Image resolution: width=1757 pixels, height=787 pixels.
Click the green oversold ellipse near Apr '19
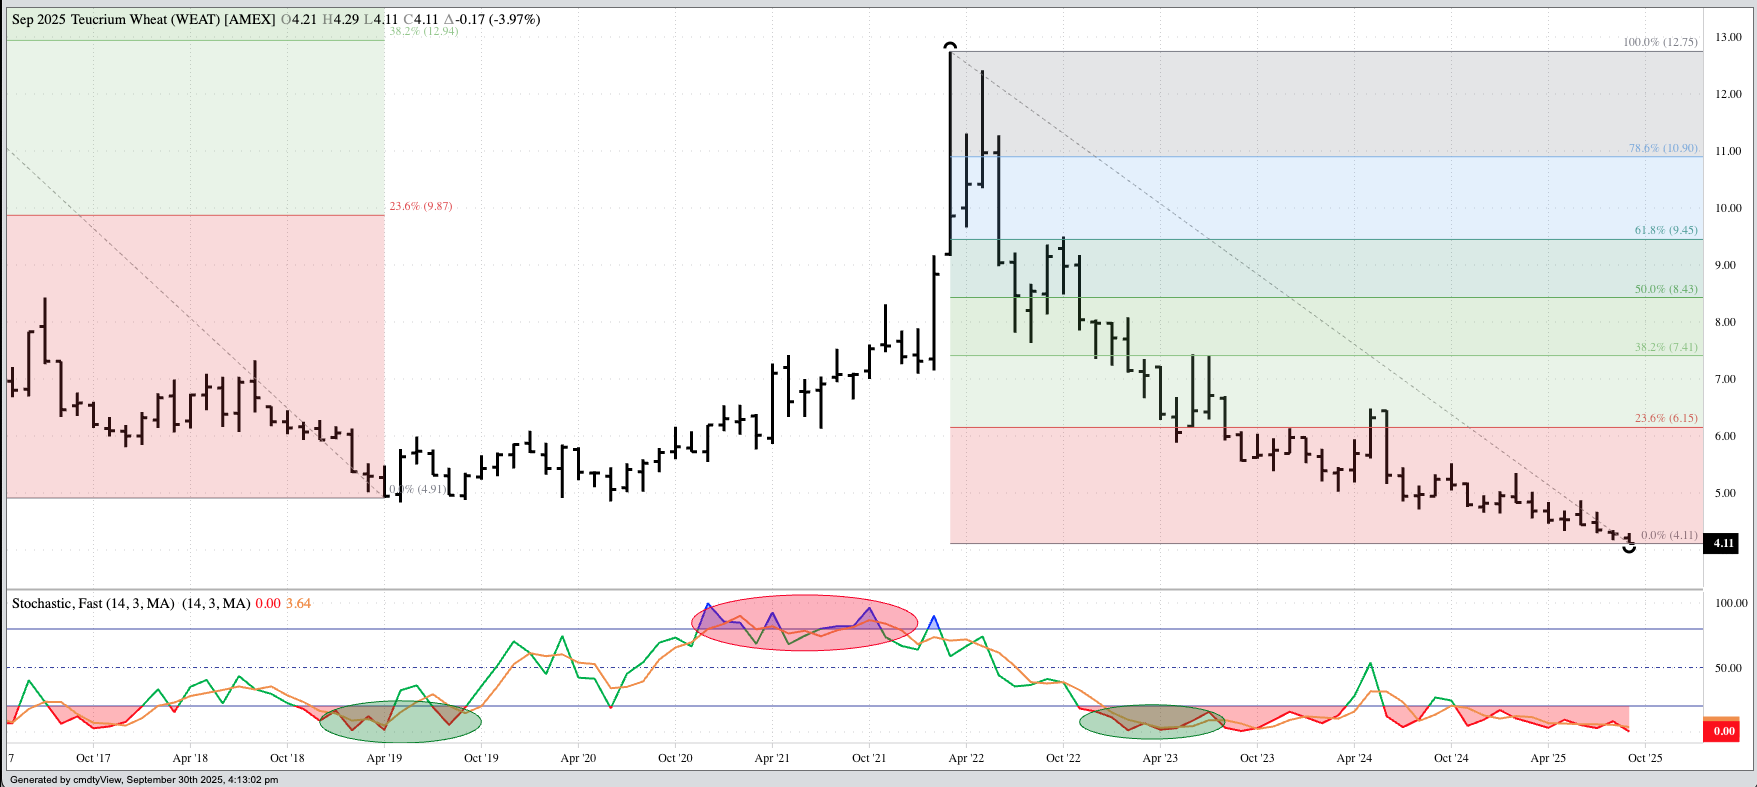(400, 721)
